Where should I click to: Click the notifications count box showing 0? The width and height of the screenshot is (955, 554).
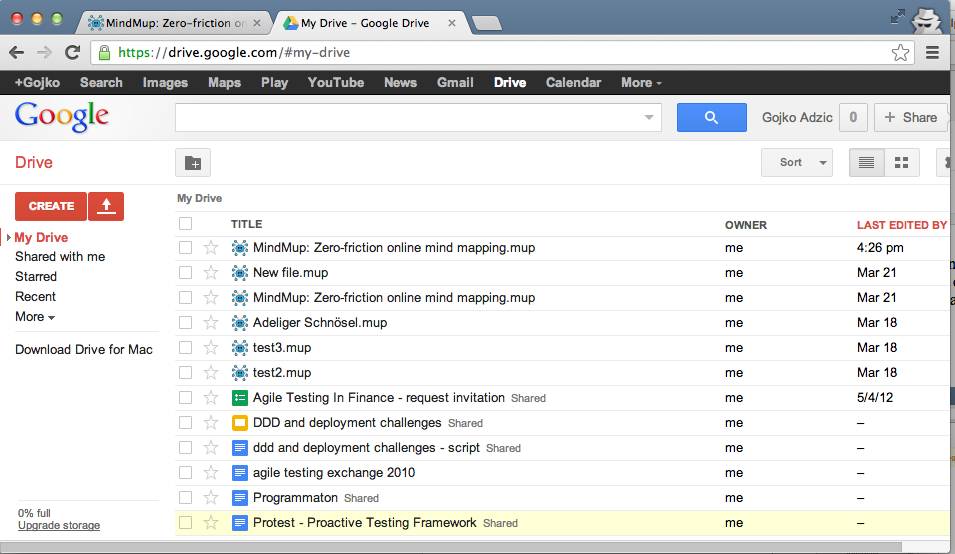tap(853, 117)
